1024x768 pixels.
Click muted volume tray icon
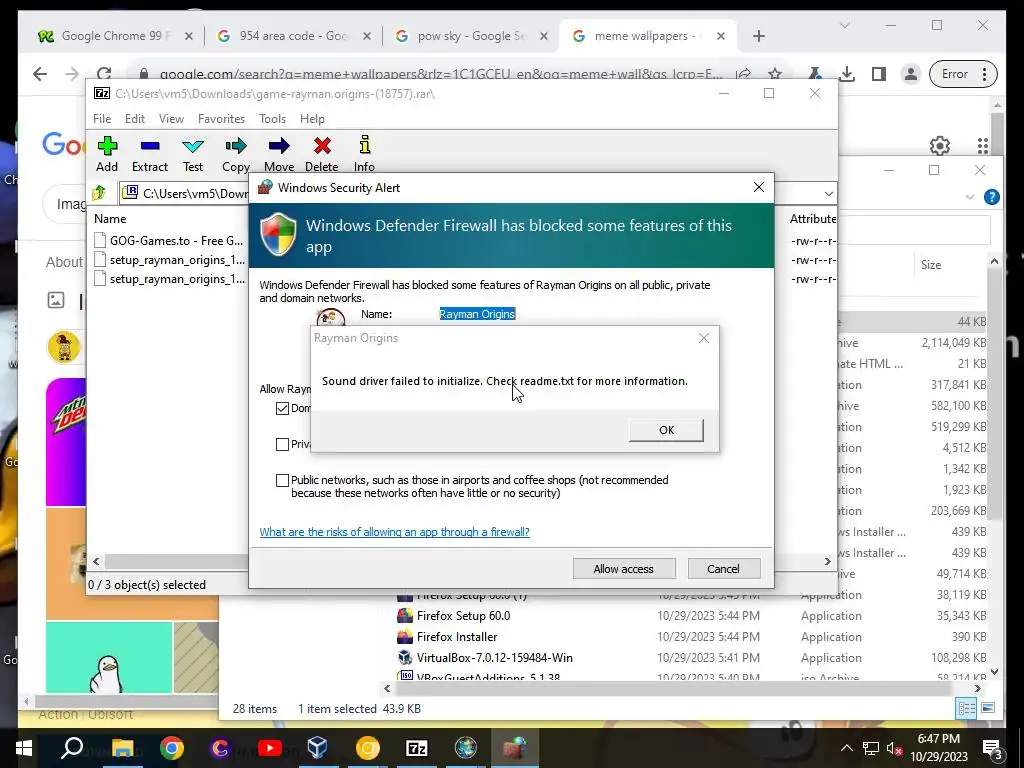point(895,748)
